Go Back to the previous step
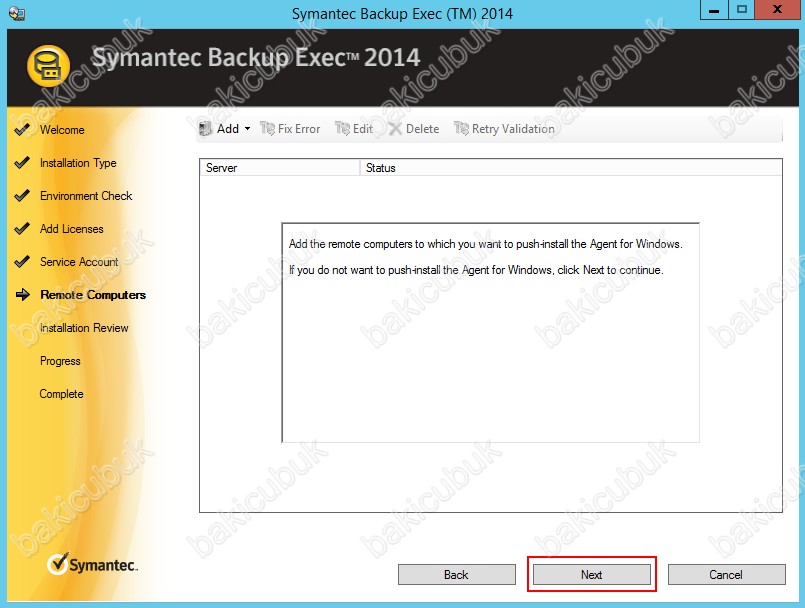This screenshot has width=805, height=608. 456,575
